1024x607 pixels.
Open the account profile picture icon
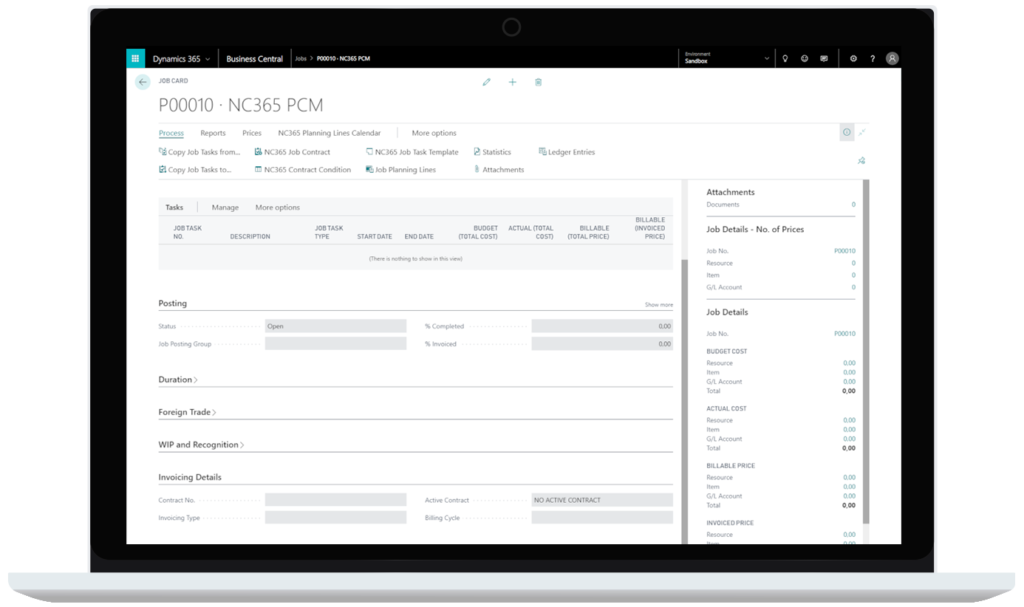893,58
